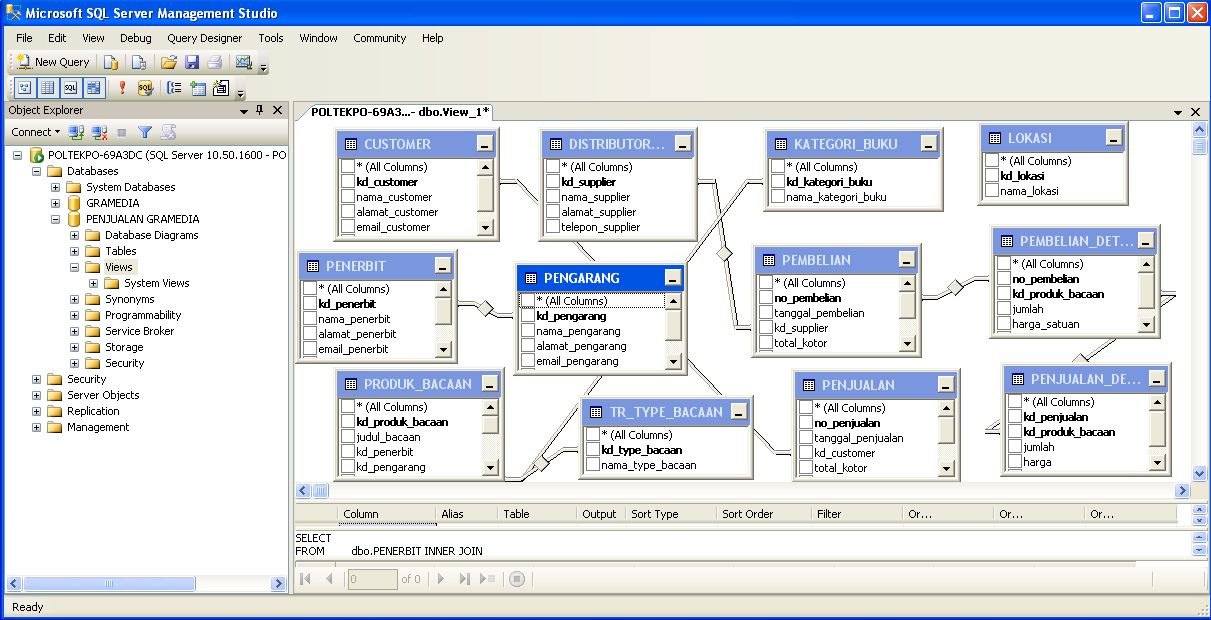
Task: Open the Object Explorer window position dropdown arrow
Action: point(244,111)
